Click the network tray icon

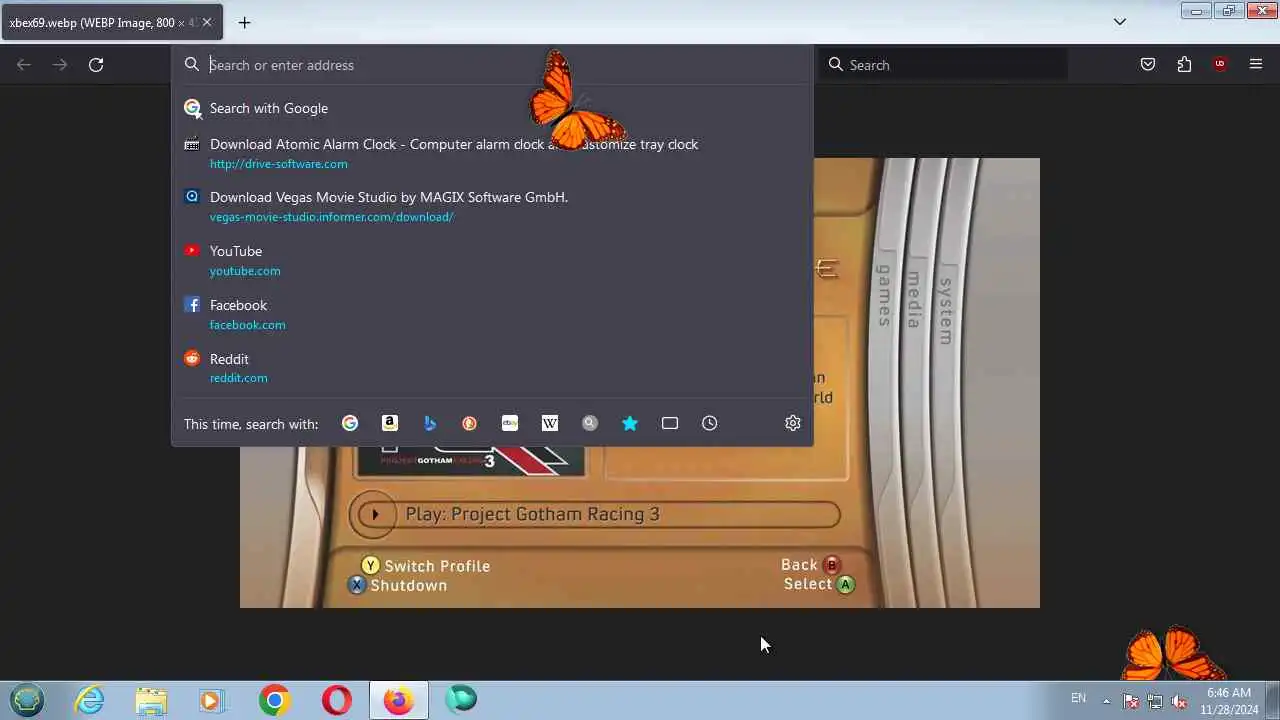click(1155, 701)
